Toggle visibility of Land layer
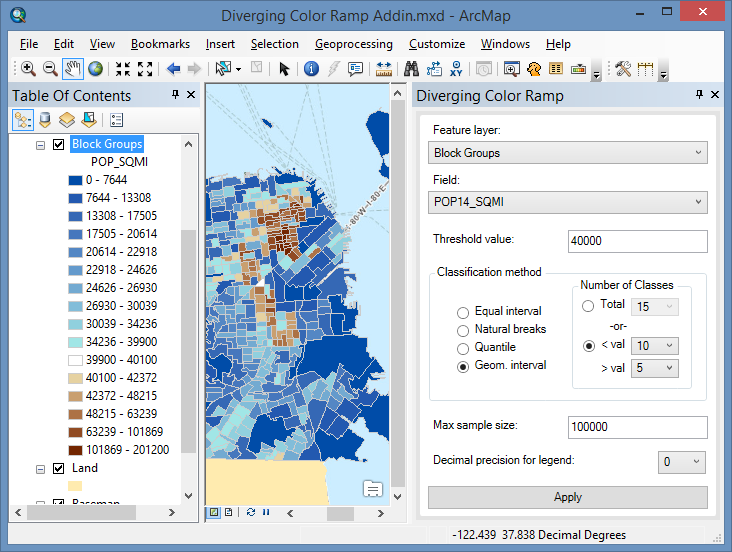This screenshot has width=732, height=552. click(58, 468)
